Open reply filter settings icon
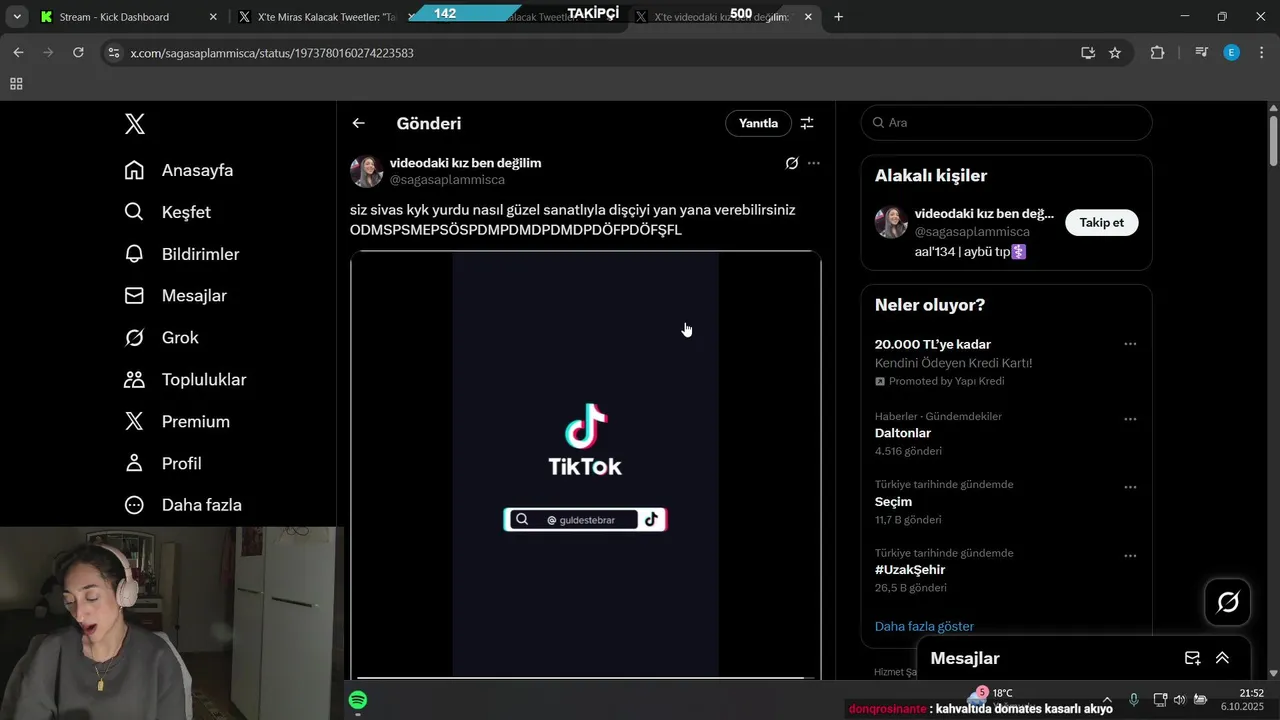Screen dimensions: 1280x720 coord(807,123)
